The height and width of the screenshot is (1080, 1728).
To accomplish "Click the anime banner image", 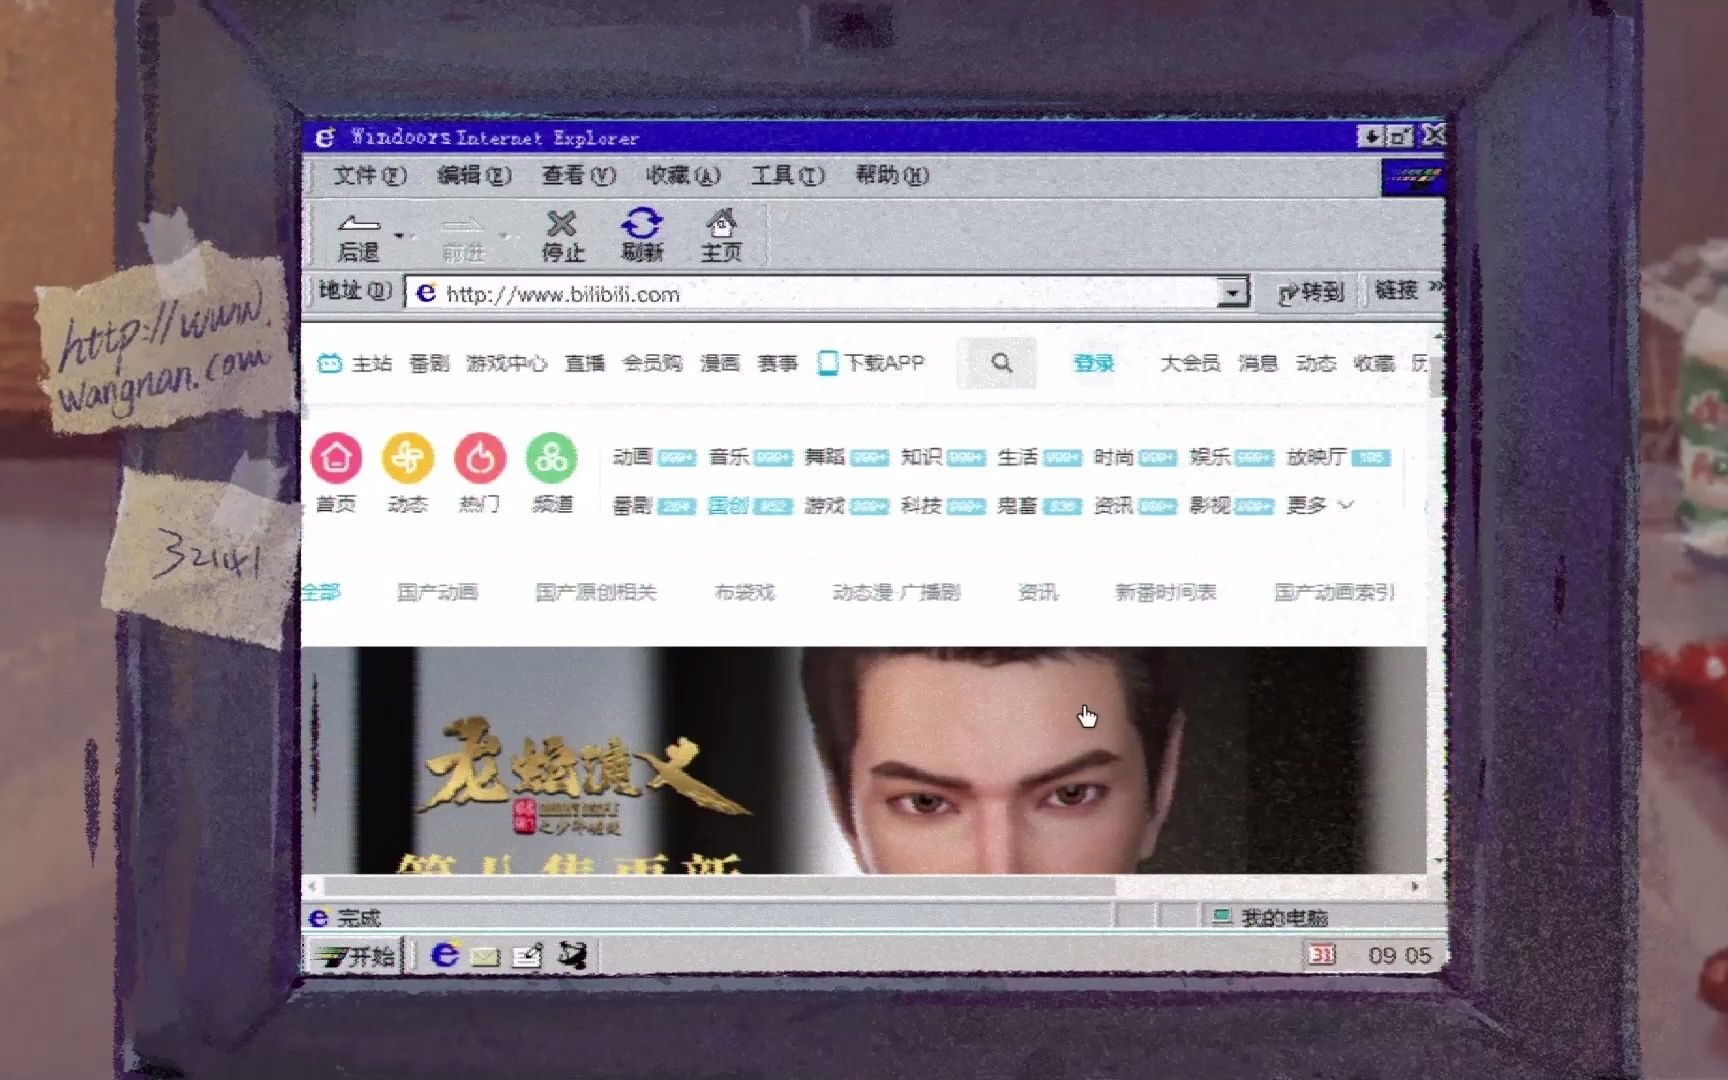I will (864, 760).
